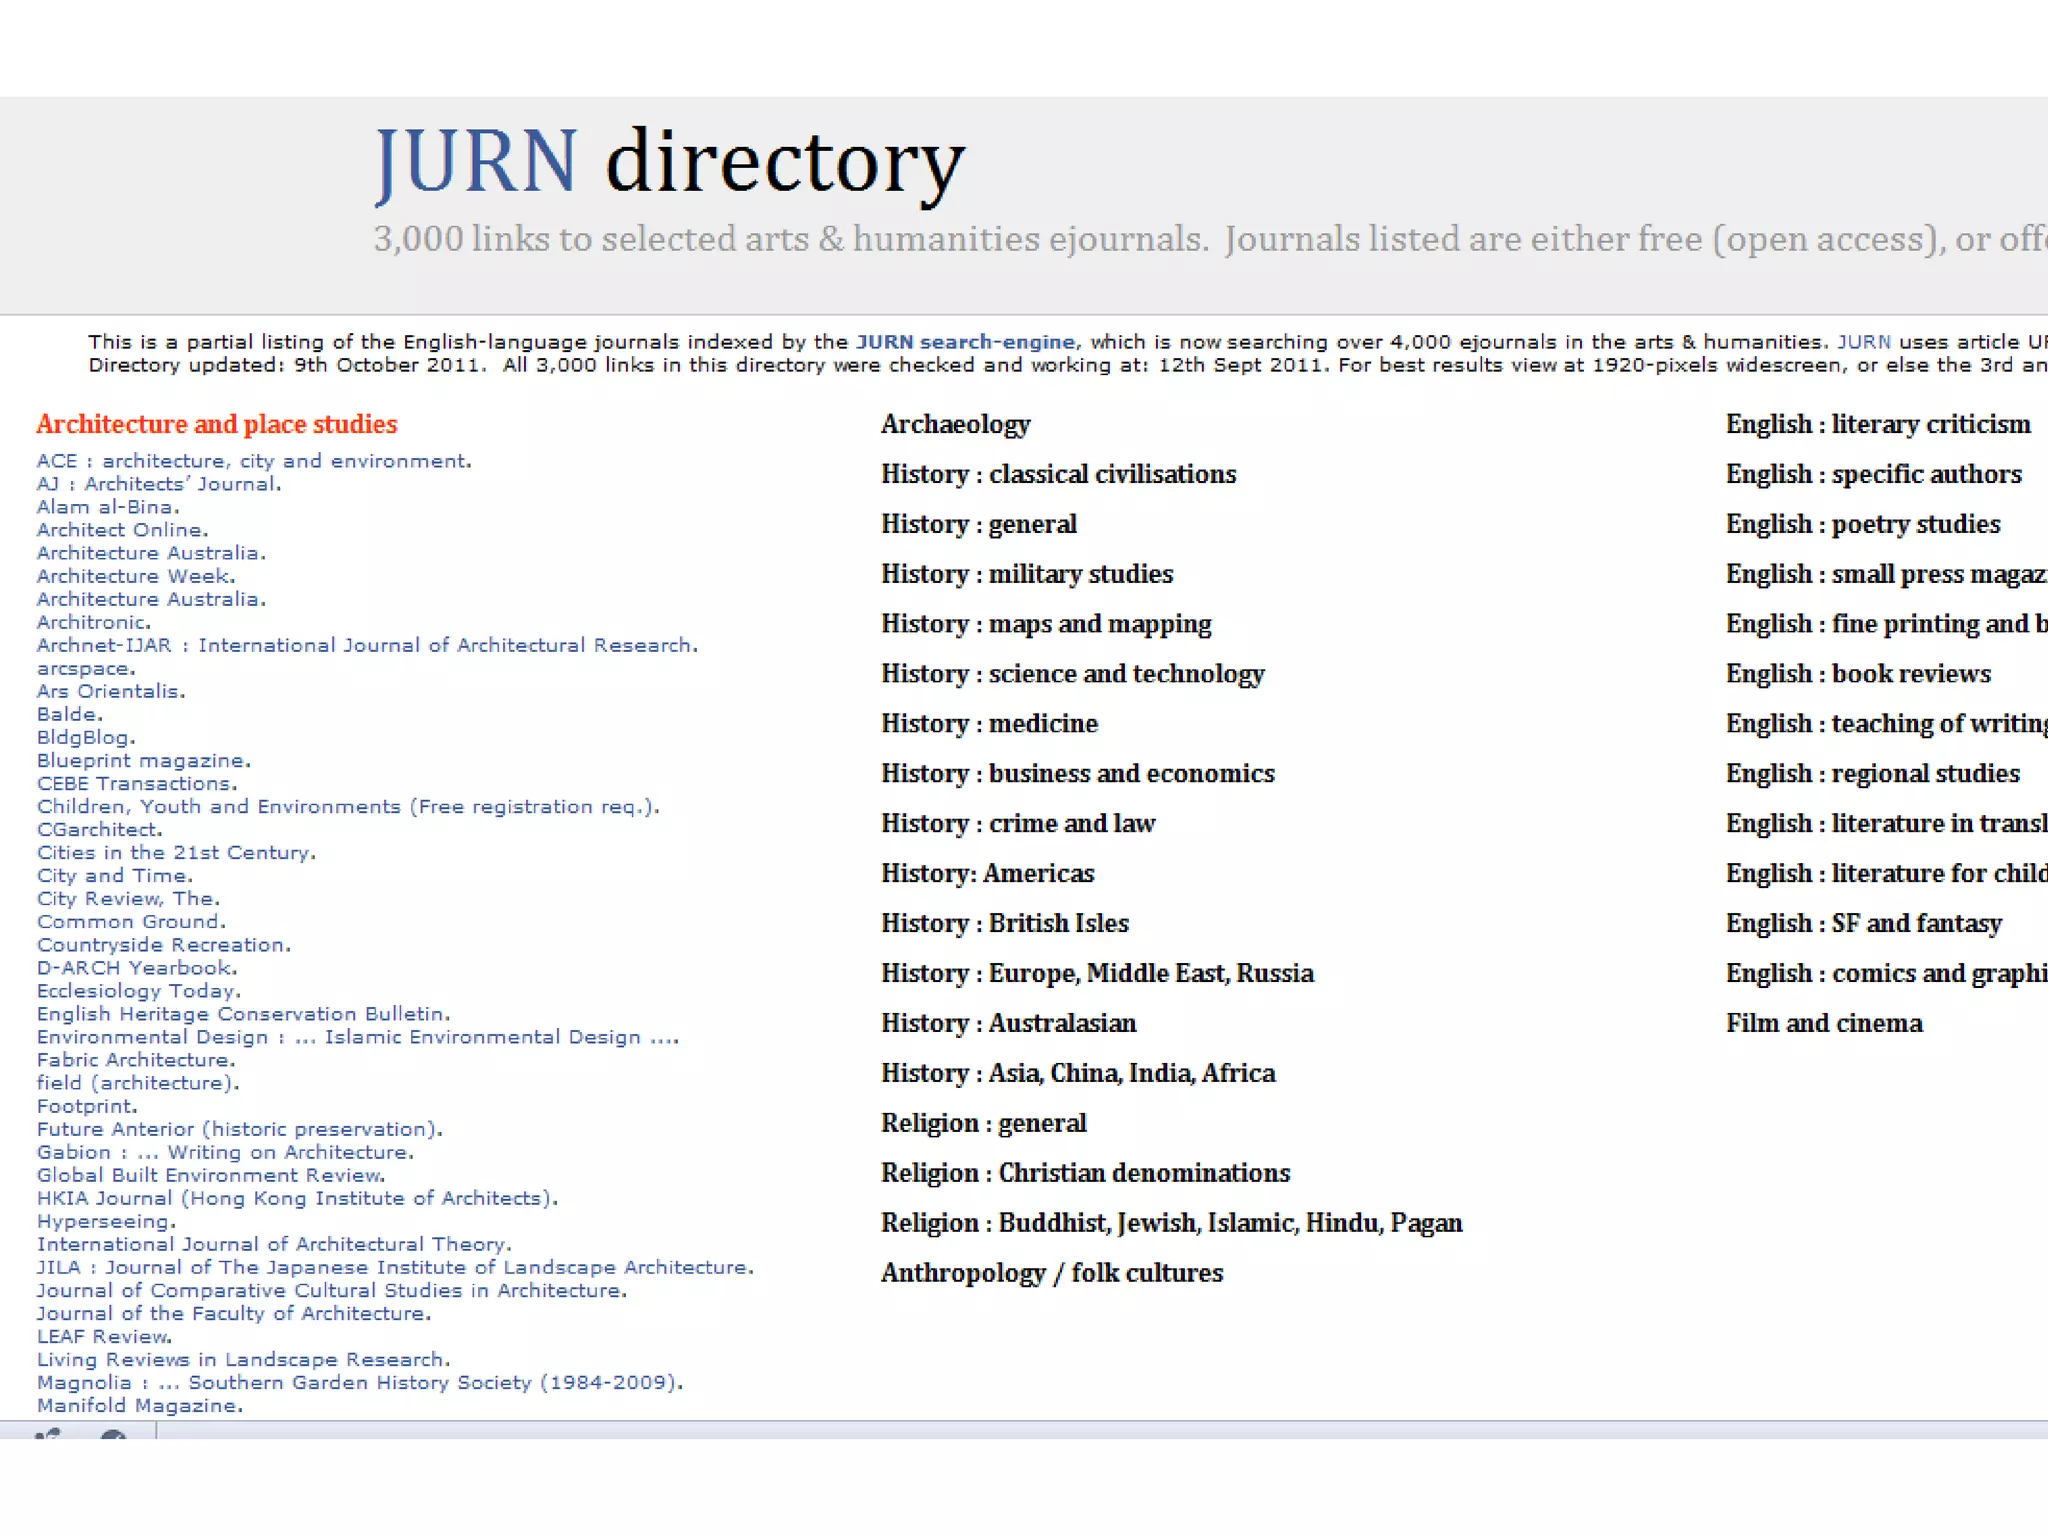Image resolution: width=2048 pixels, height=1536 pixels.
Task: Open Ecclesiology Today journal
Action: click(138, 991)
